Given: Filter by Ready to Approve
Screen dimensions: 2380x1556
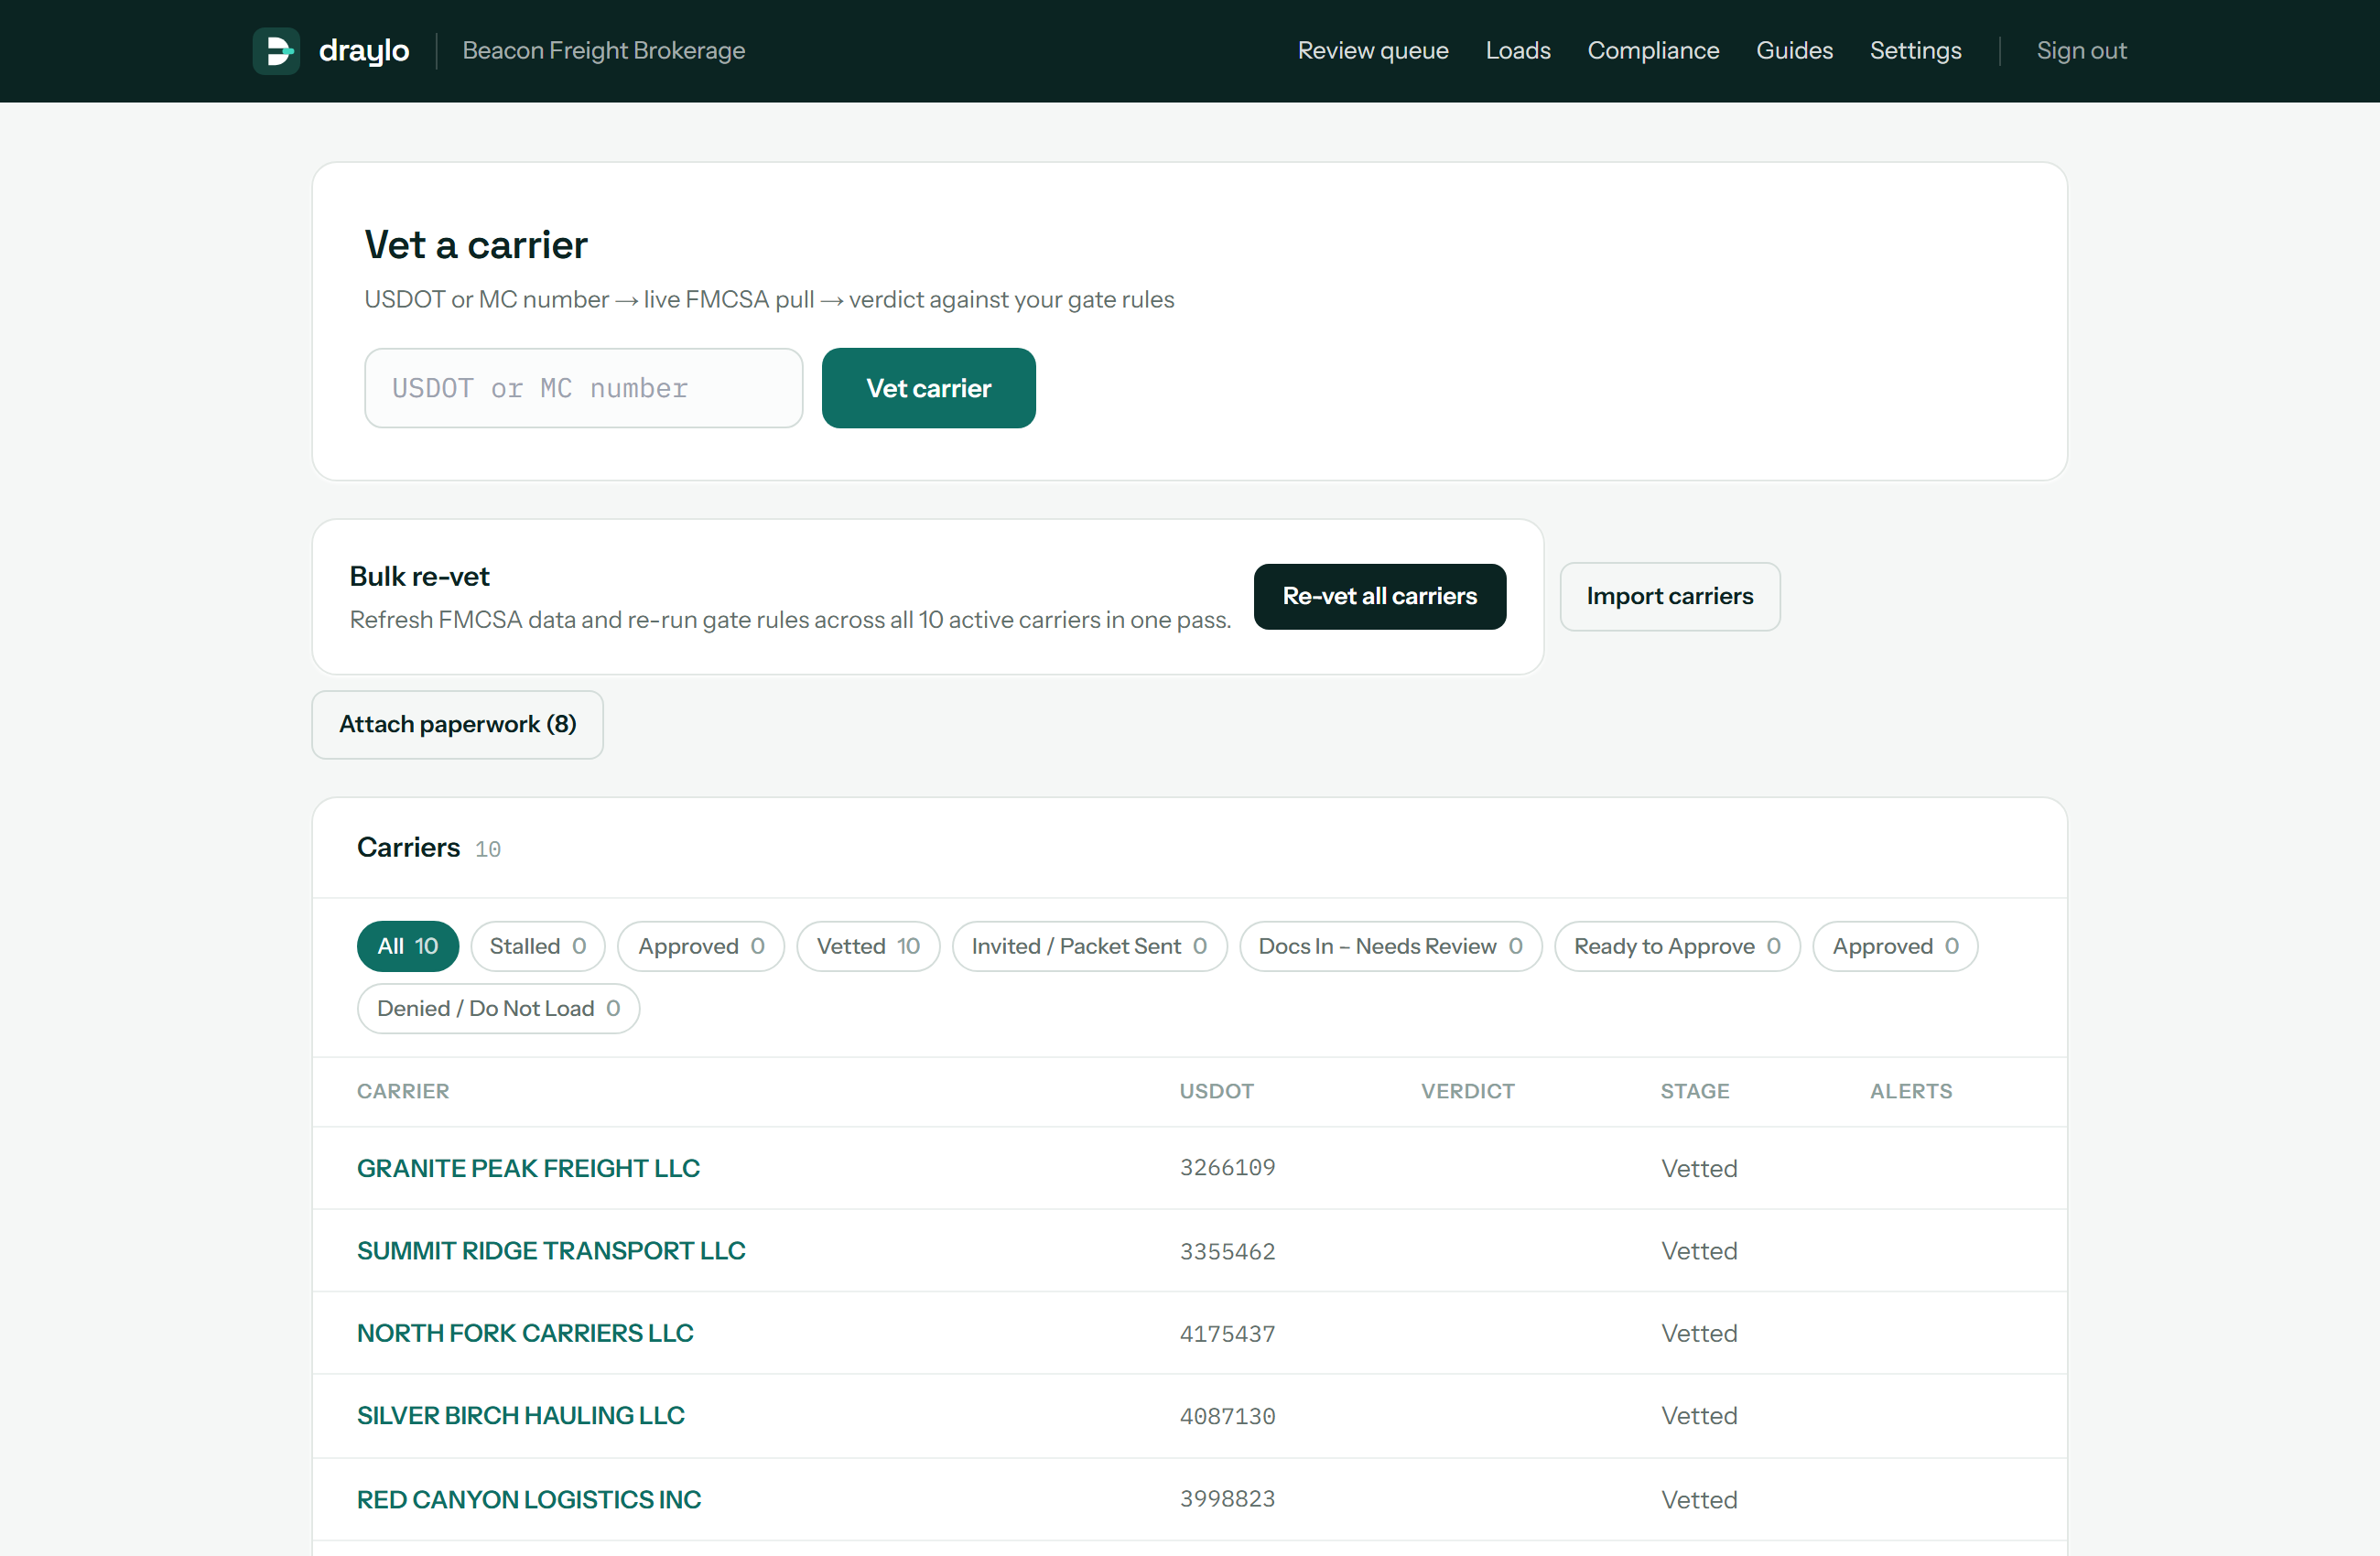Looking at the screenshot, I should tap(1676, 946).
